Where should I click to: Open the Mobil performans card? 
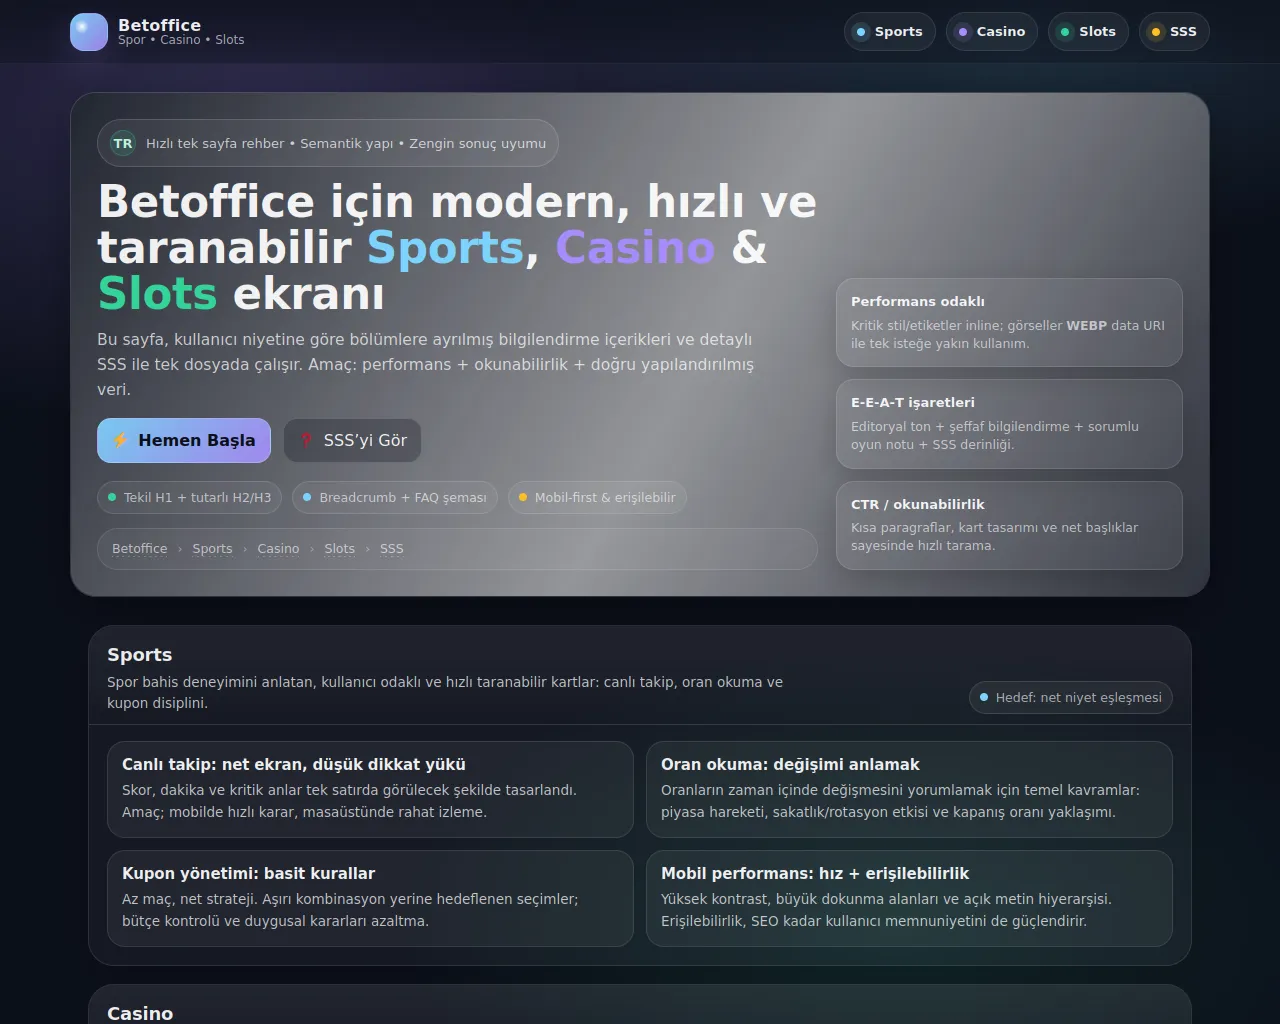(x=909, y=898)
